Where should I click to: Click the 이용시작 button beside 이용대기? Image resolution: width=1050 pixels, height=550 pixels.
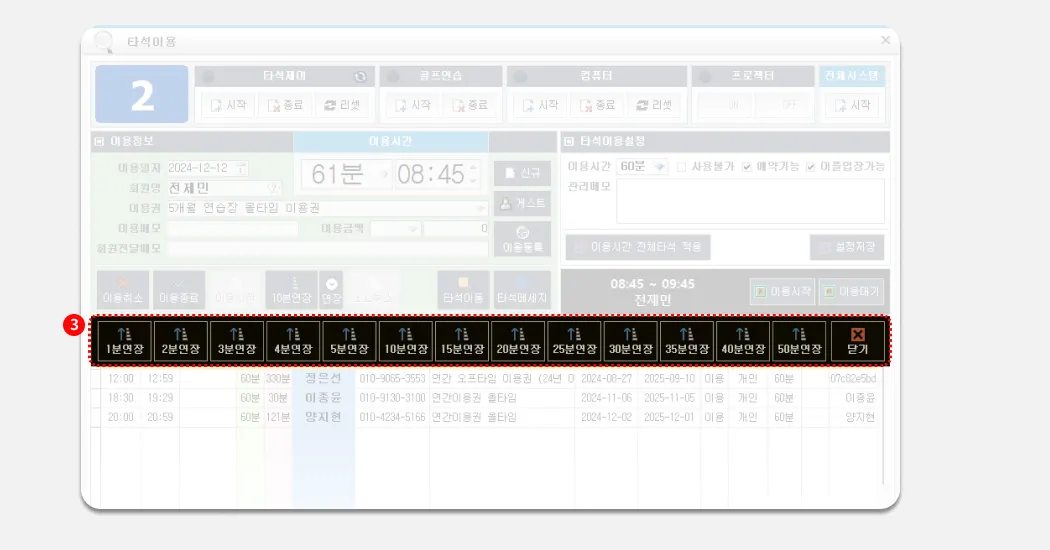(x=782, y=291)
